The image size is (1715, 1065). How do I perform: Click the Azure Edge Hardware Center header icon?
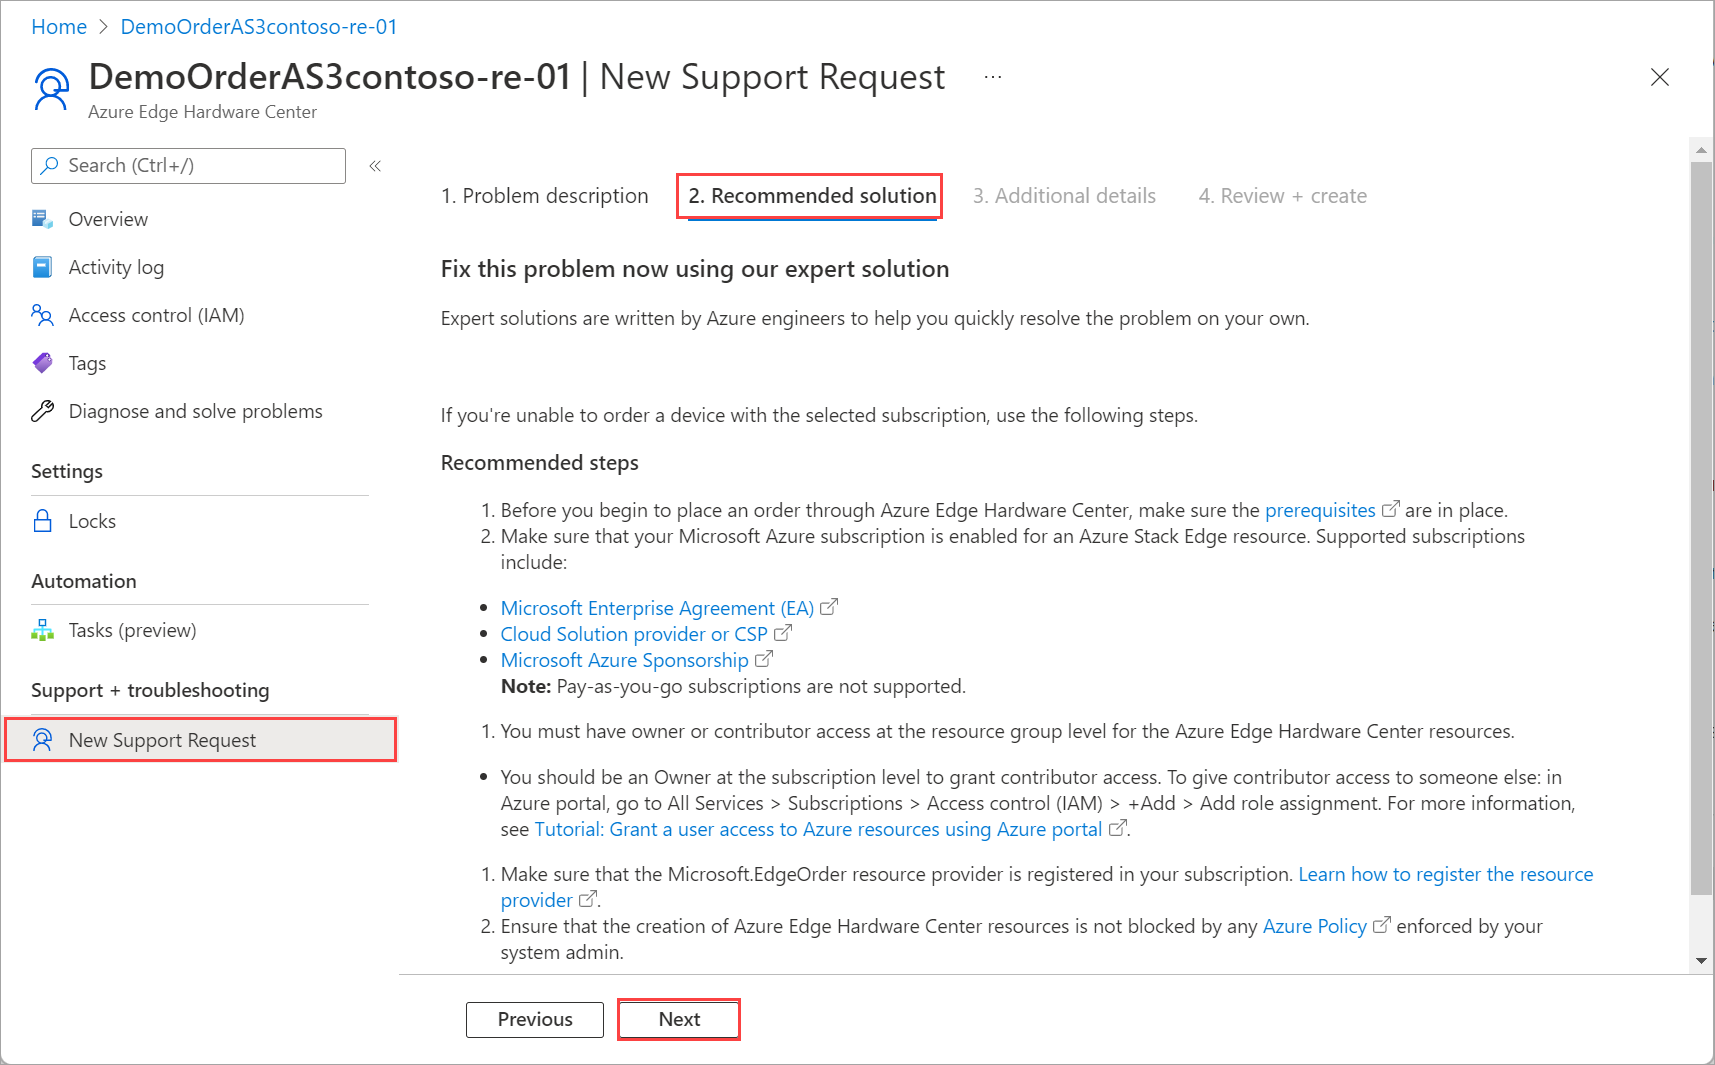(x=50, y=88)
